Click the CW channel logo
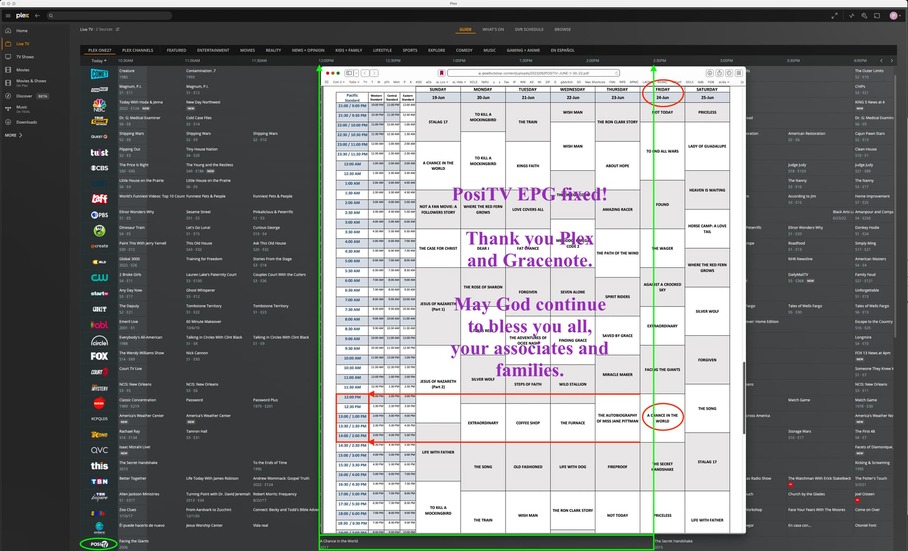Viewport: 908px width, 551px height. 99,278
